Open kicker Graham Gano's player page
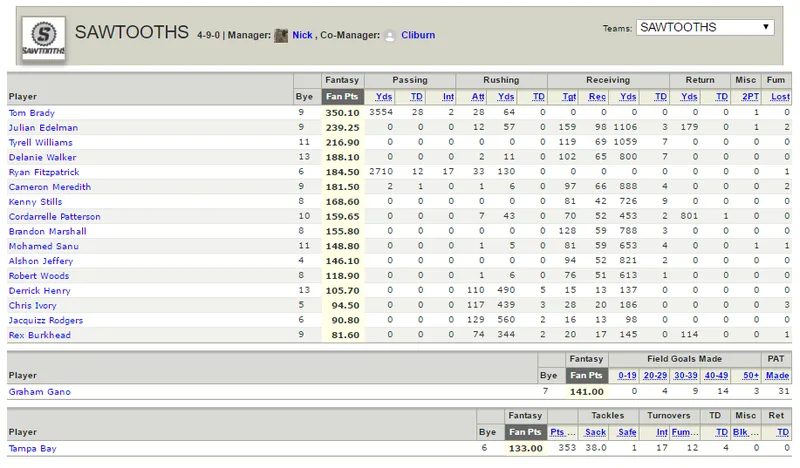 [x=39, y=391]
